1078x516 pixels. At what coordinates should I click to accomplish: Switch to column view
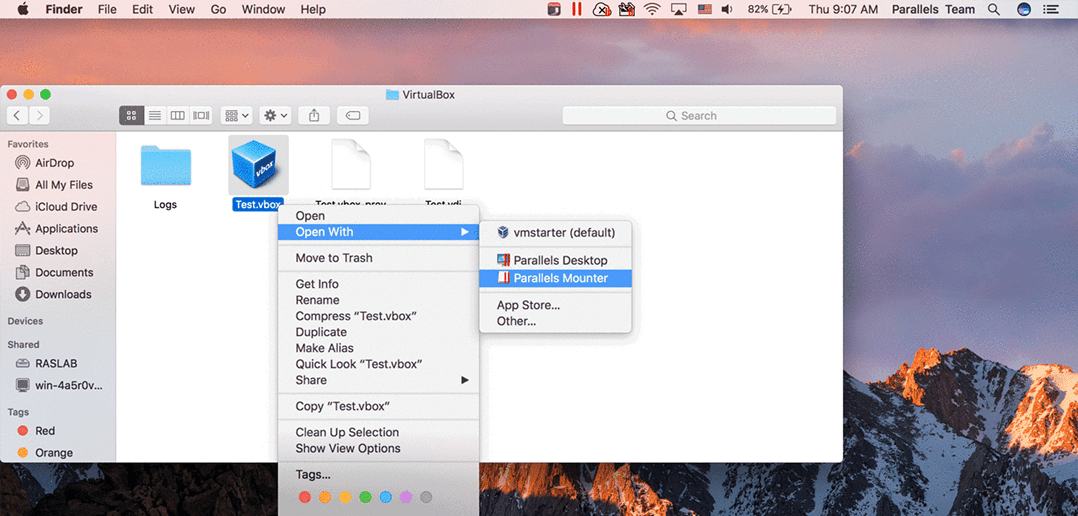pyautogui.click(x=177, y=115)
